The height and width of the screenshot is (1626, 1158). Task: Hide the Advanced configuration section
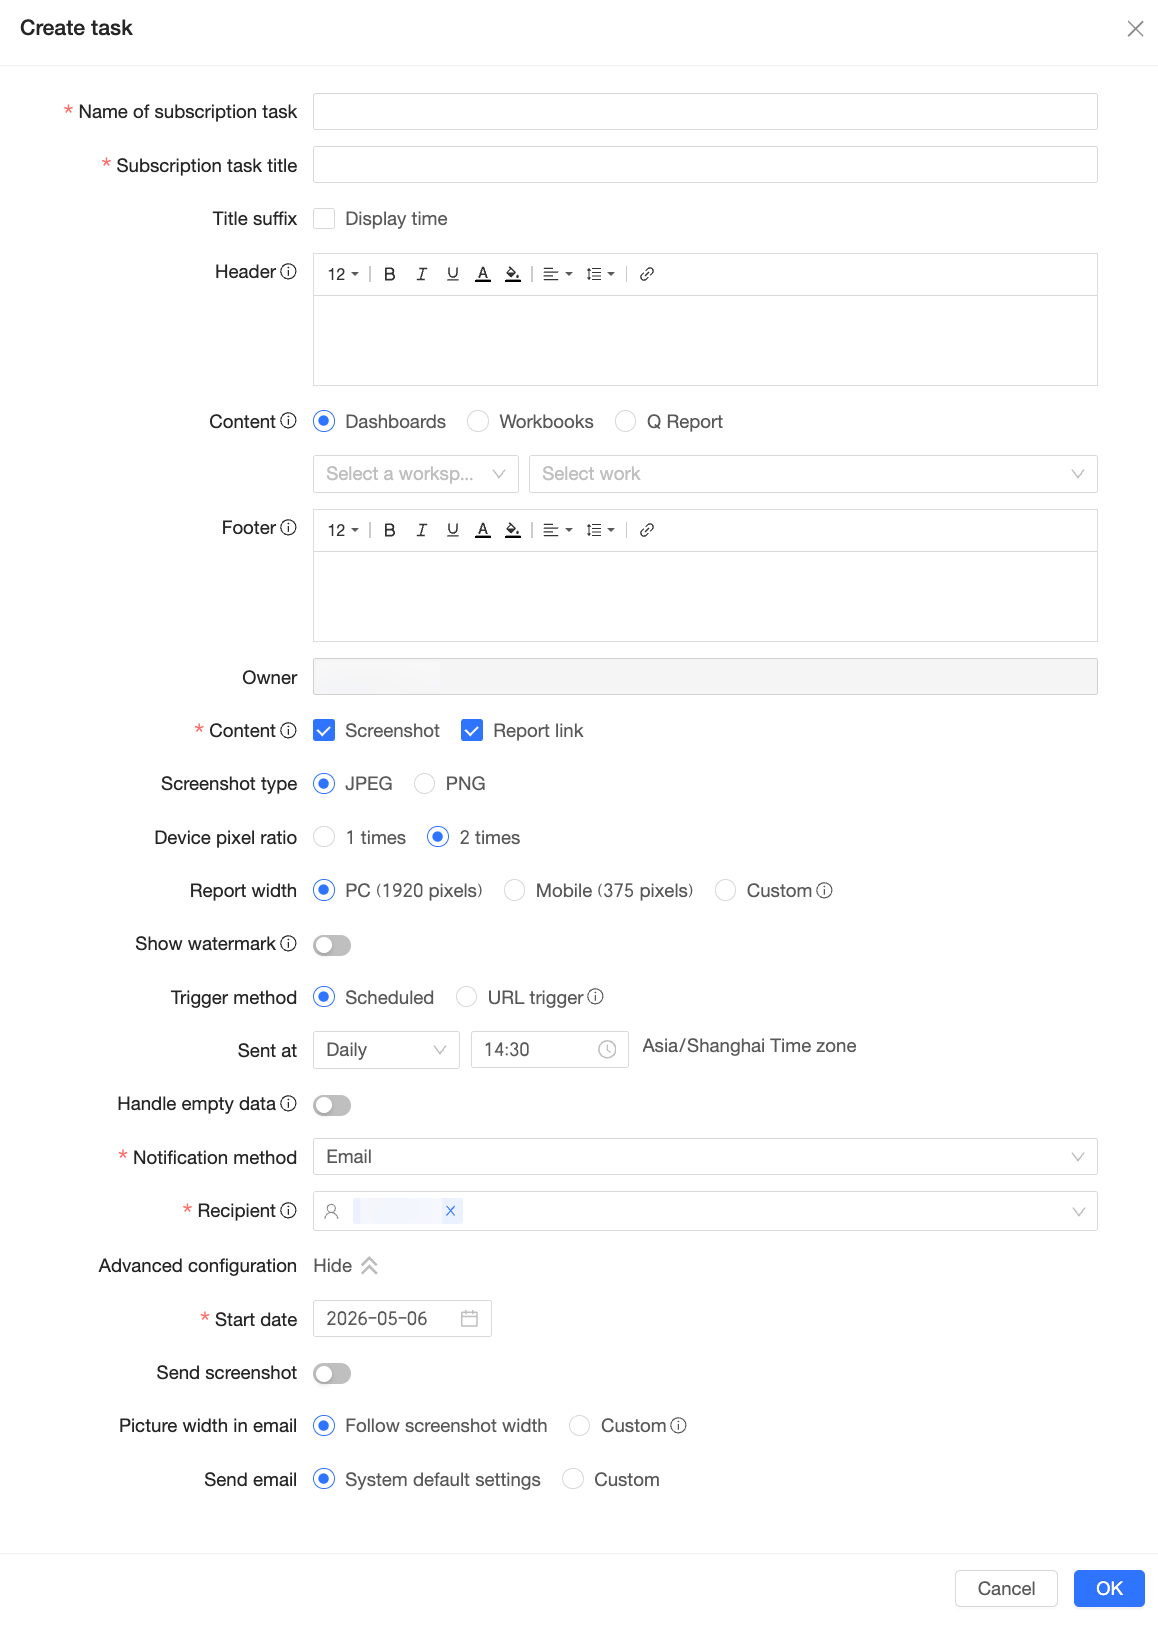(x=346, y=1266)
